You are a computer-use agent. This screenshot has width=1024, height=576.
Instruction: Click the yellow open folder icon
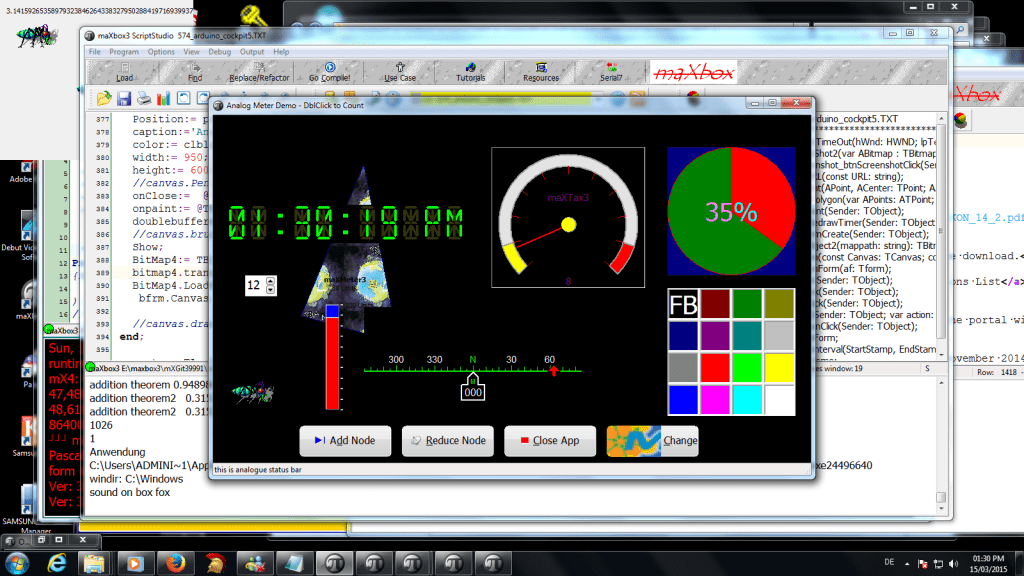(104, 98)
